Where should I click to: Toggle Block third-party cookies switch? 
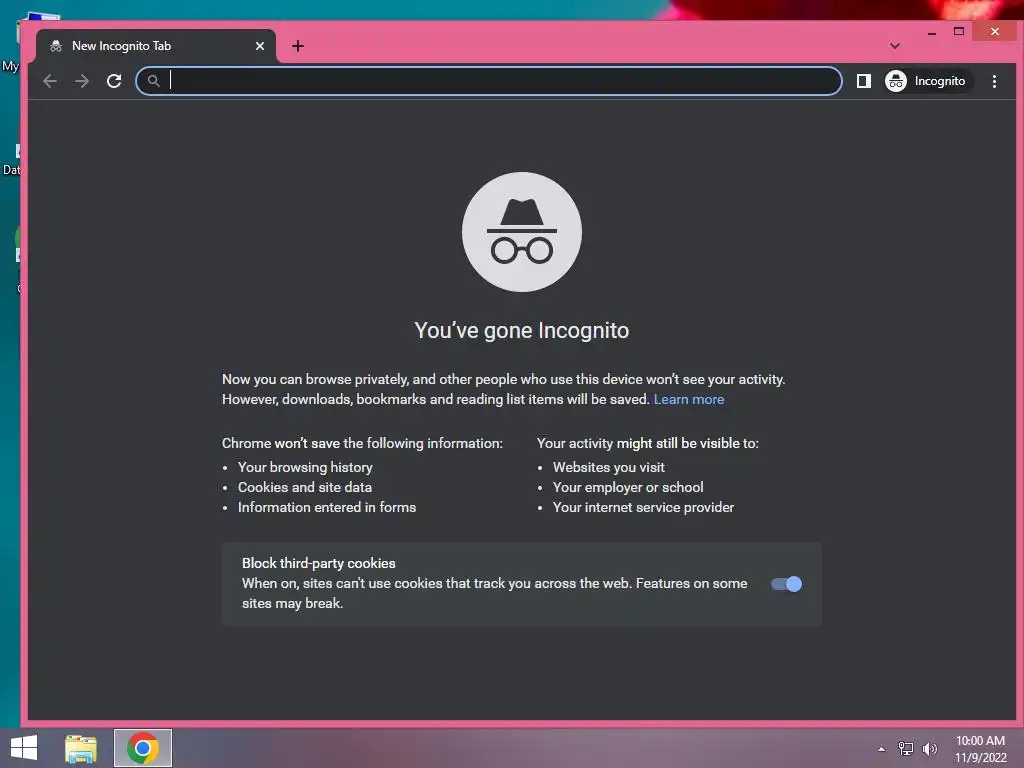pyautogui.click(x=786, y=584)
